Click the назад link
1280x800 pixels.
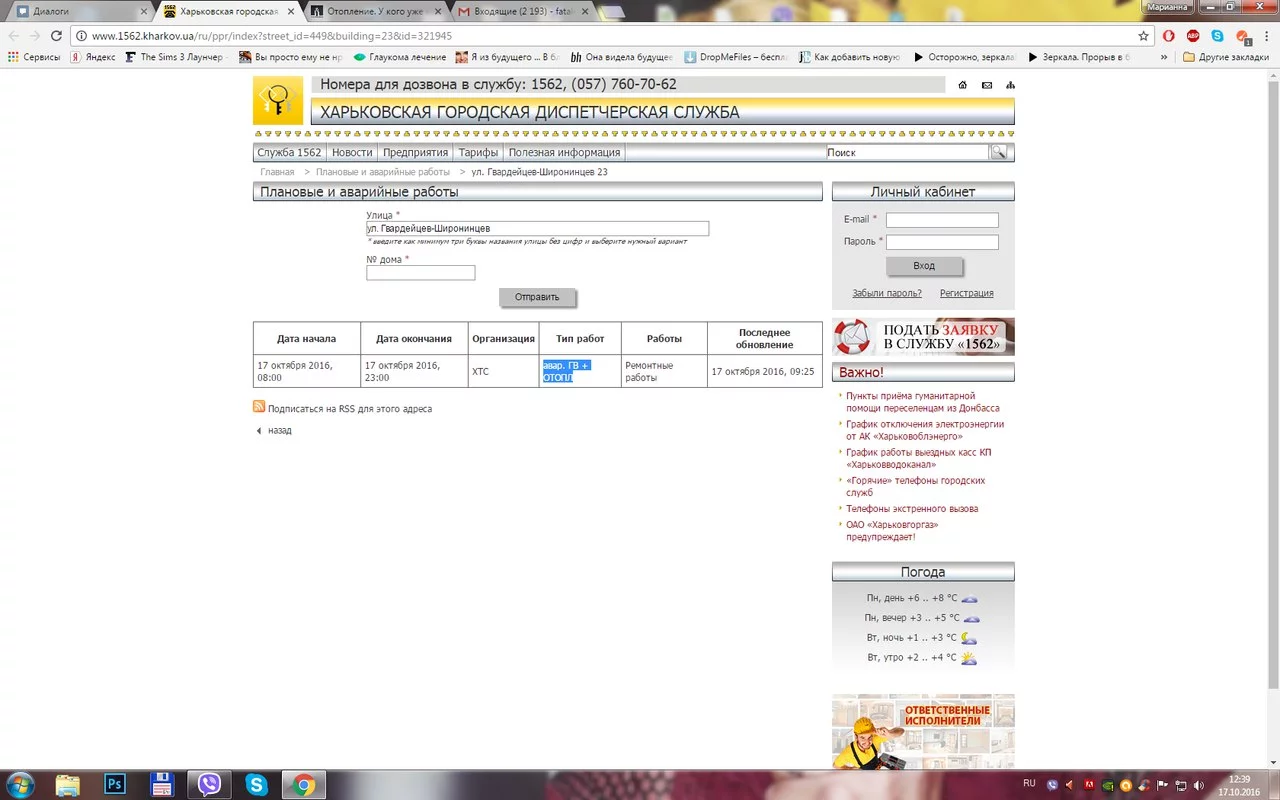(x=279, y=430)
